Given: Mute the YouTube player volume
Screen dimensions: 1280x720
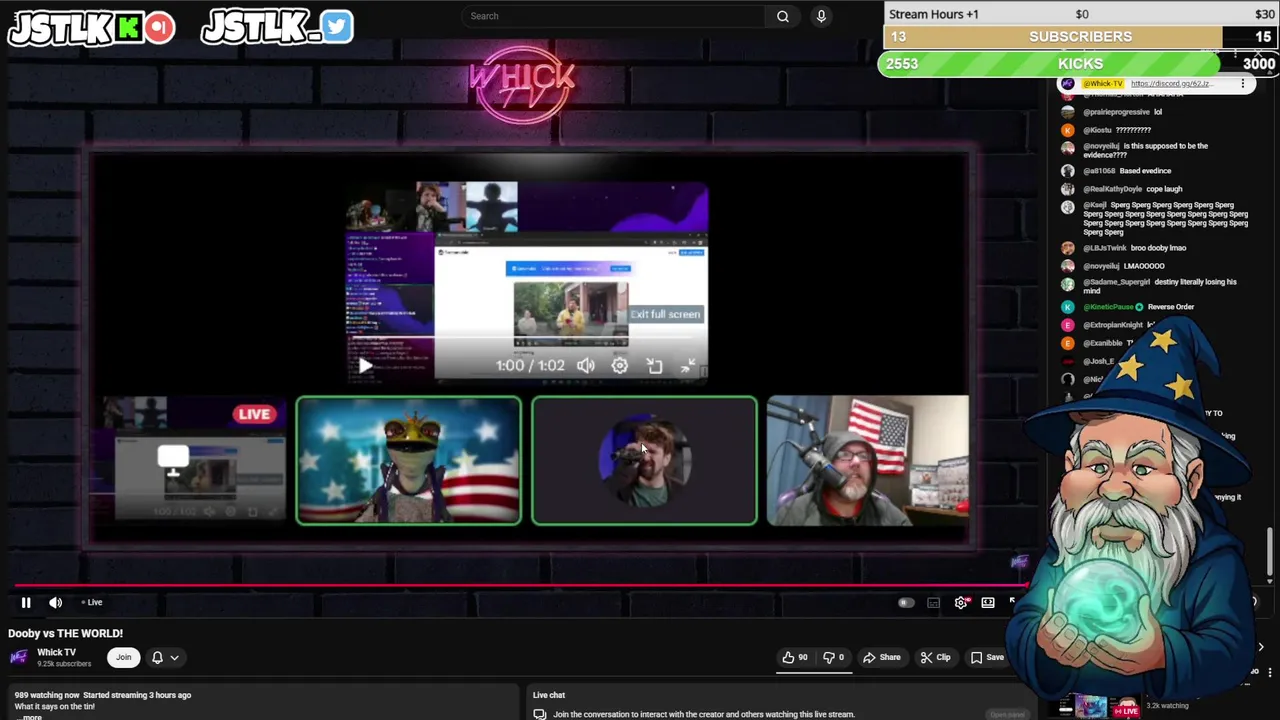Looking at the screenshot, I should (x=56, y=602).
